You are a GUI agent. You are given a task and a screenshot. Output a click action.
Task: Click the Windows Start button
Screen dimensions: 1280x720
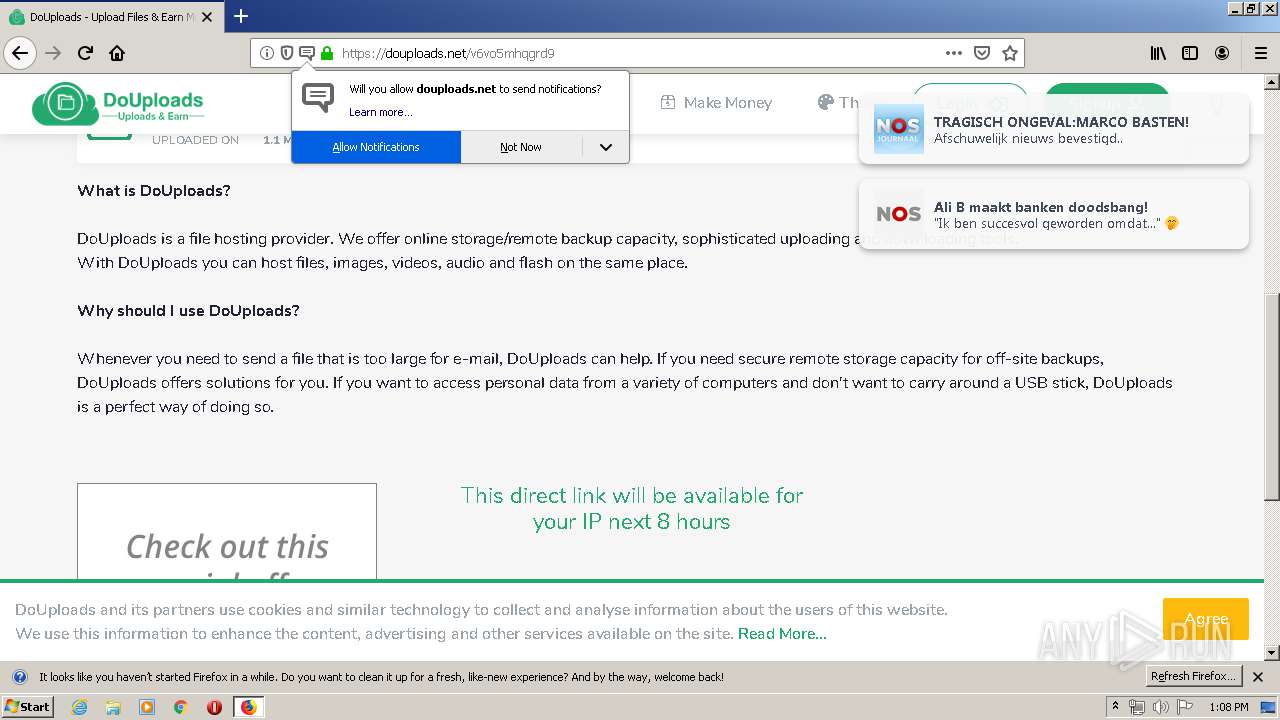28,707
